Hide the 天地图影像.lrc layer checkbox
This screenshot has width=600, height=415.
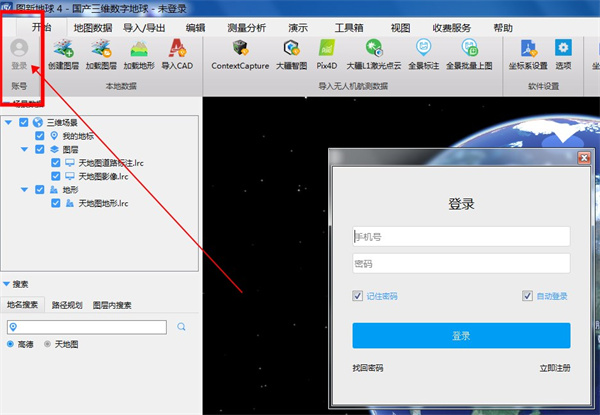coord(55,176)
